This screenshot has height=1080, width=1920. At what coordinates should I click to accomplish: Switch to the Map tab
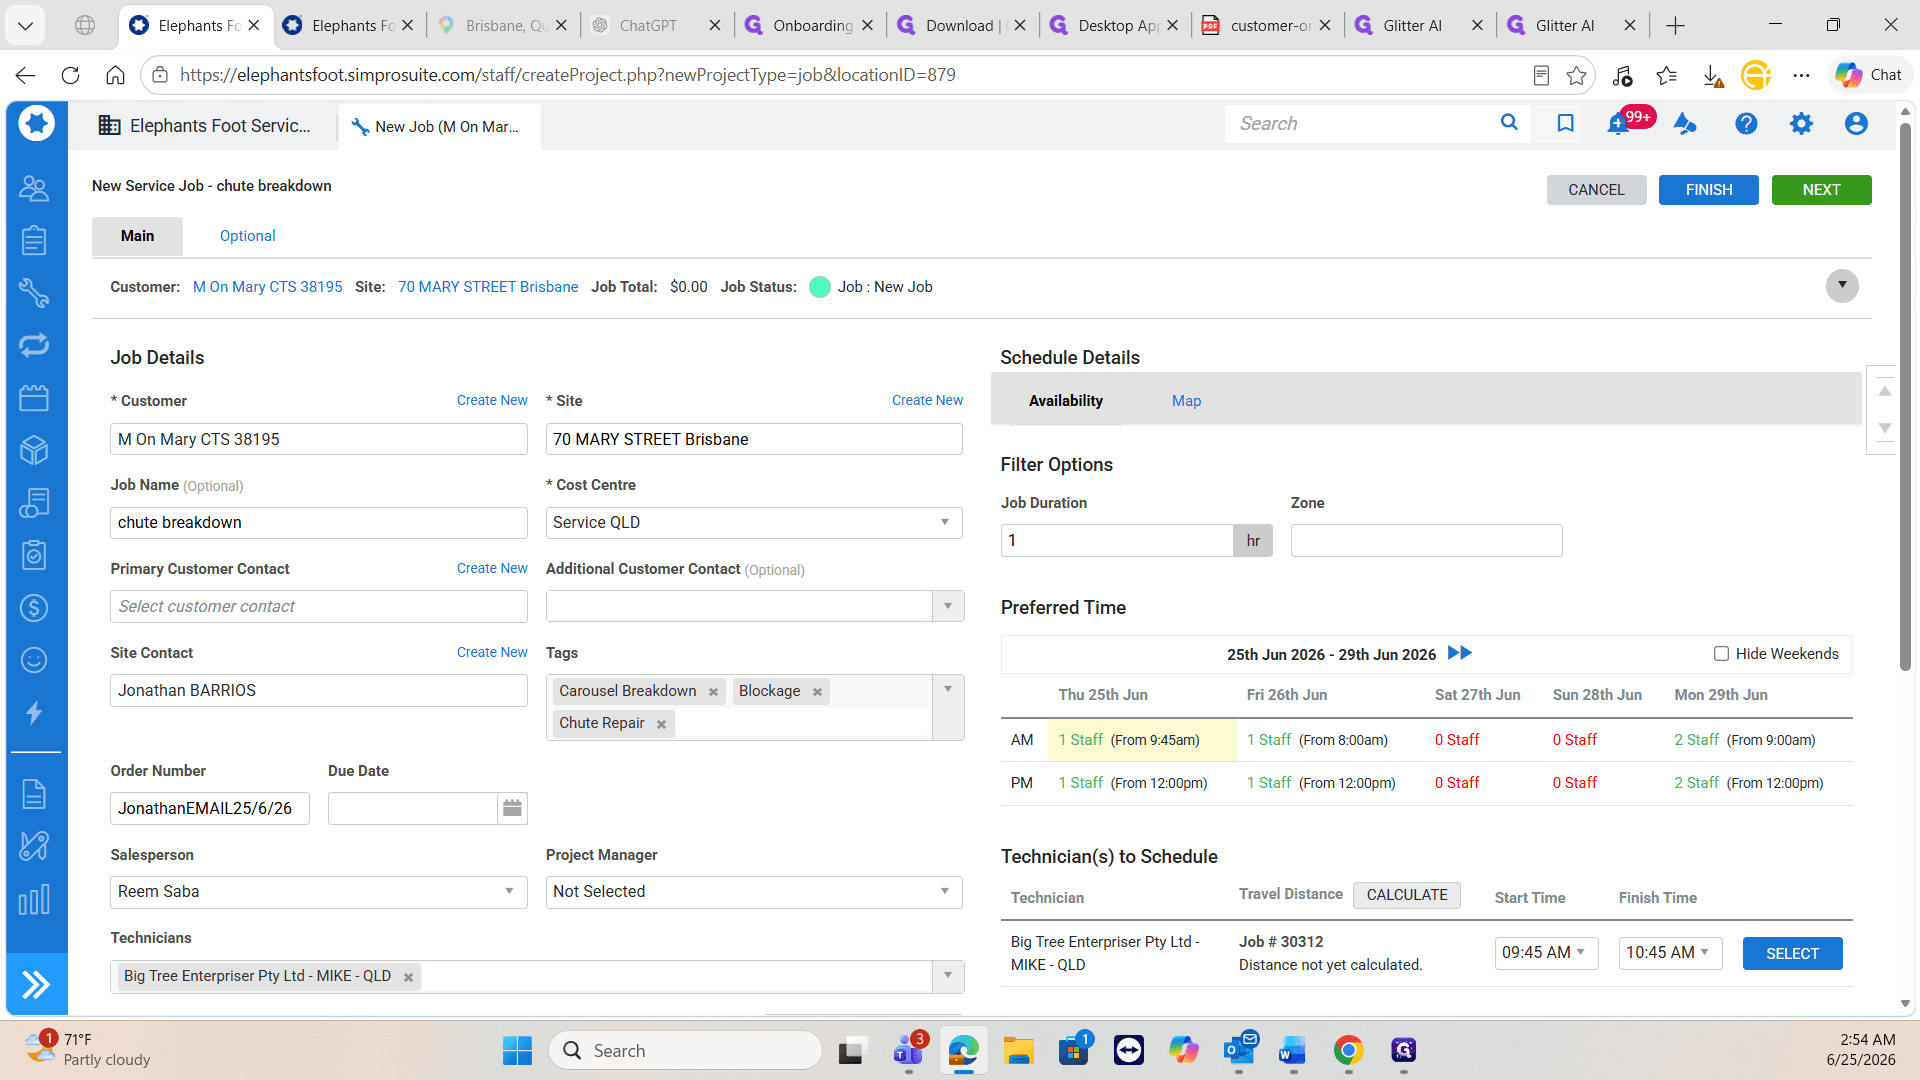coord(1186,401)
